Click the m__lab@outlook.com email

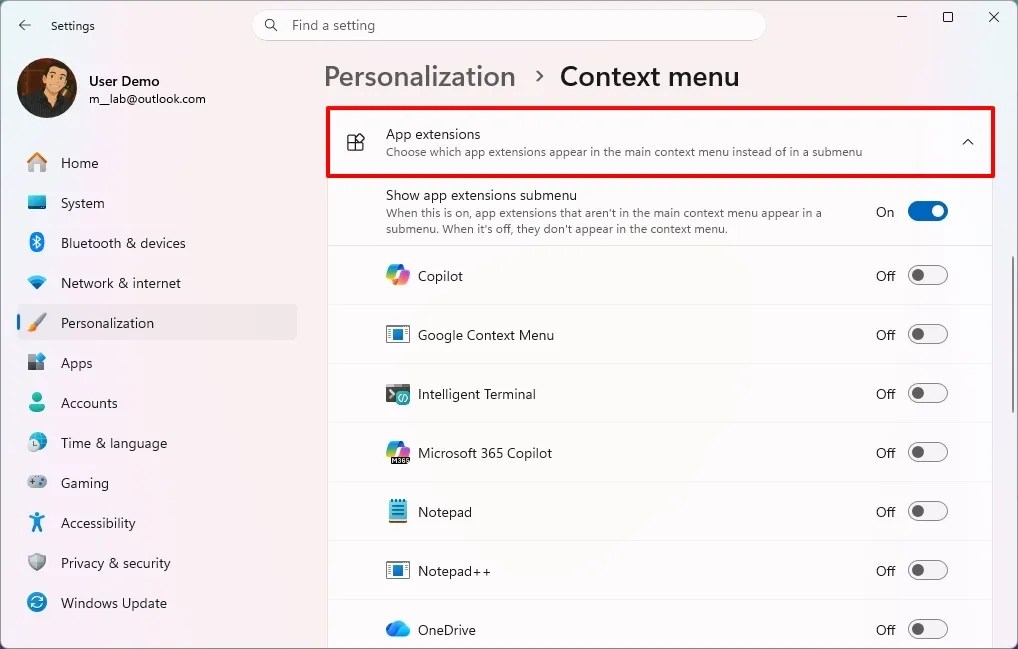[x=147, y=99]
